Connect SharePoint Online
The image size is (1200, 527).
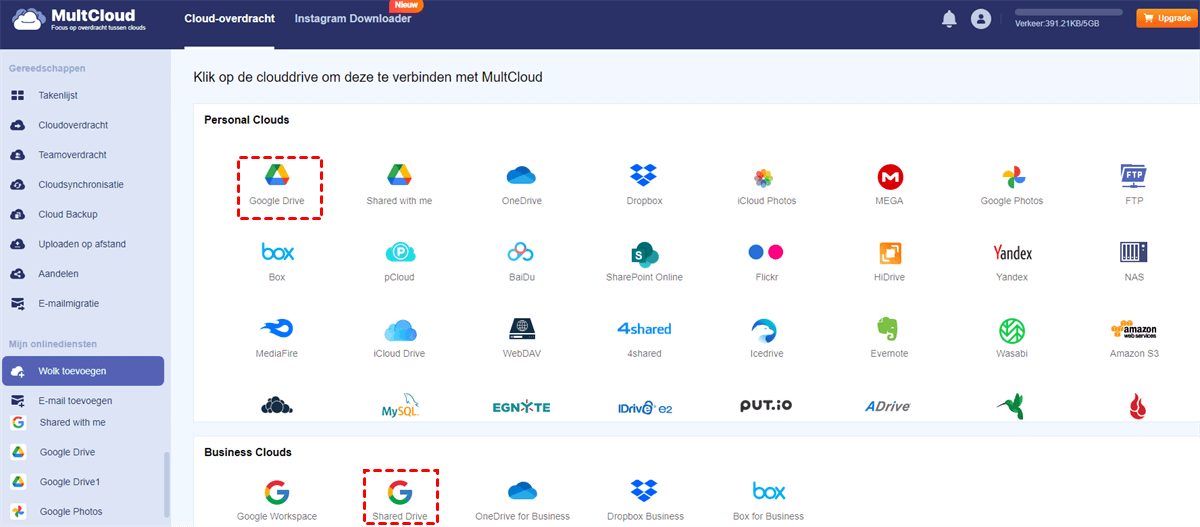tap(644, 262)
